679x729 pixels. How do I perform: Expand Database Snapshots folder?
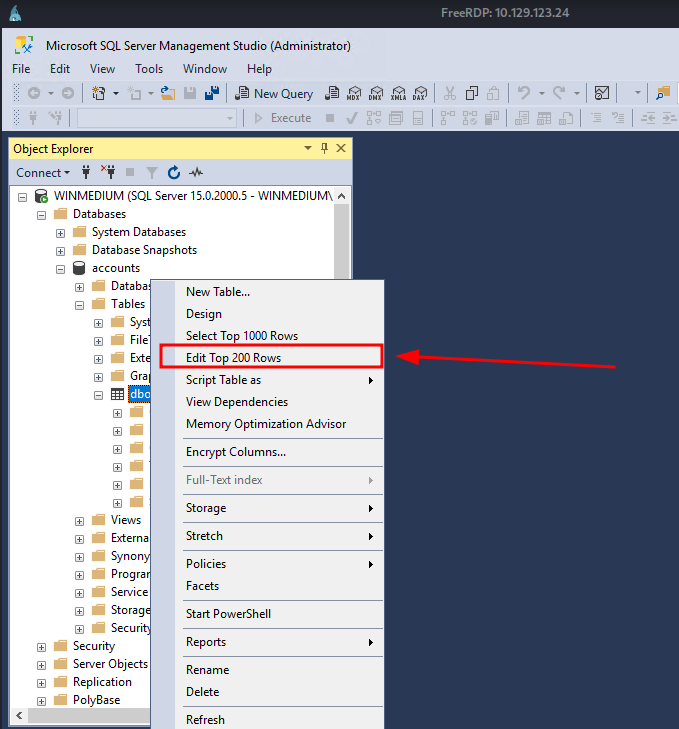(x=60, y=252)
